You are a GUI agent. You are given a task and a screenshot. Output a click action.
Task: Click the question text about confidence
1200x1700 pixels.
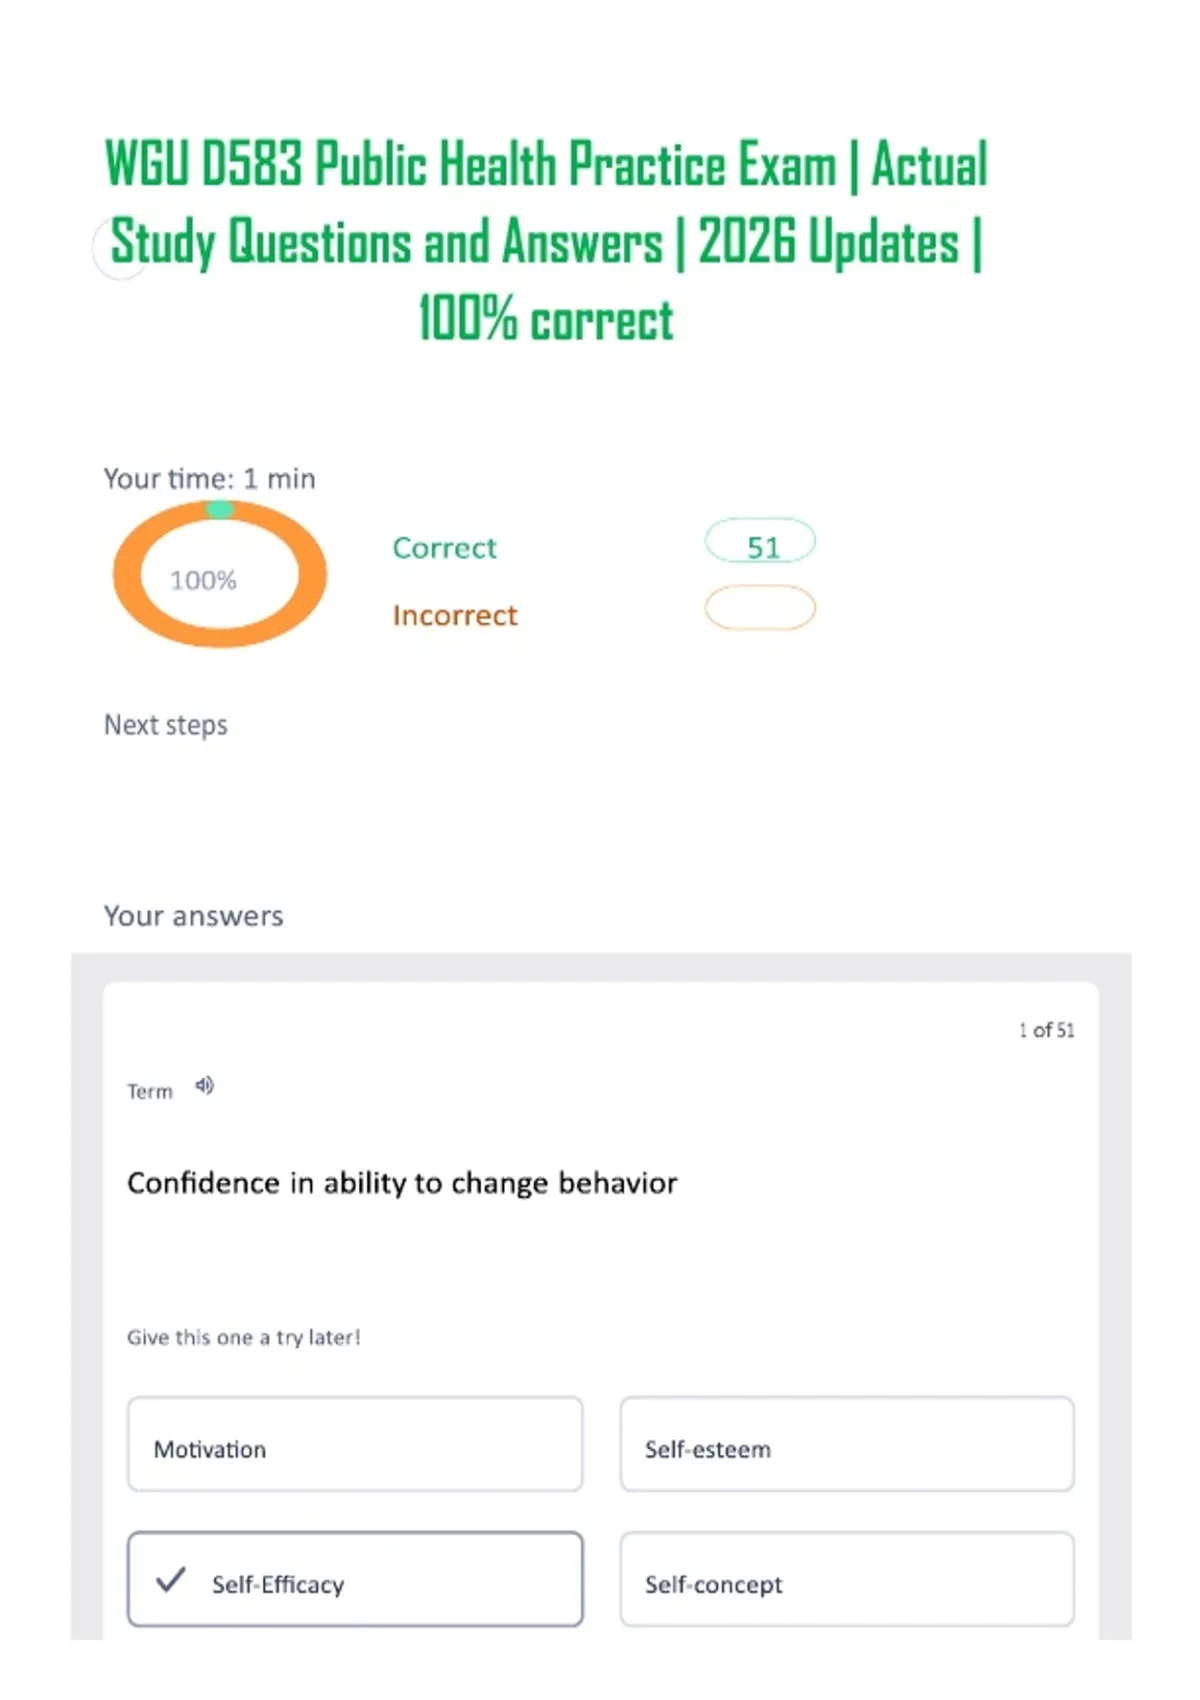[402, 1183]
